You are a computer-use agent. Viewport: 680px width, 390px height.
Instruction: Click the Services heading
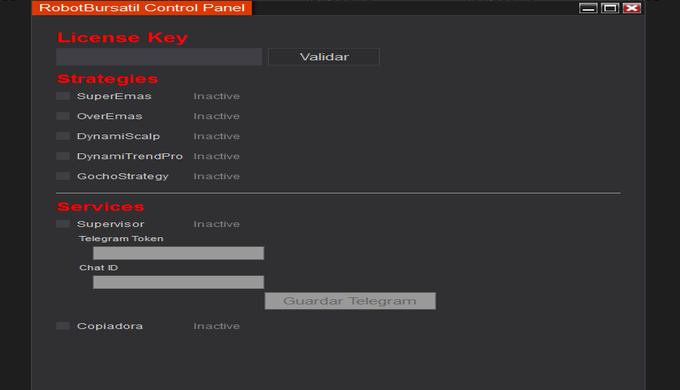pos(101,206)
